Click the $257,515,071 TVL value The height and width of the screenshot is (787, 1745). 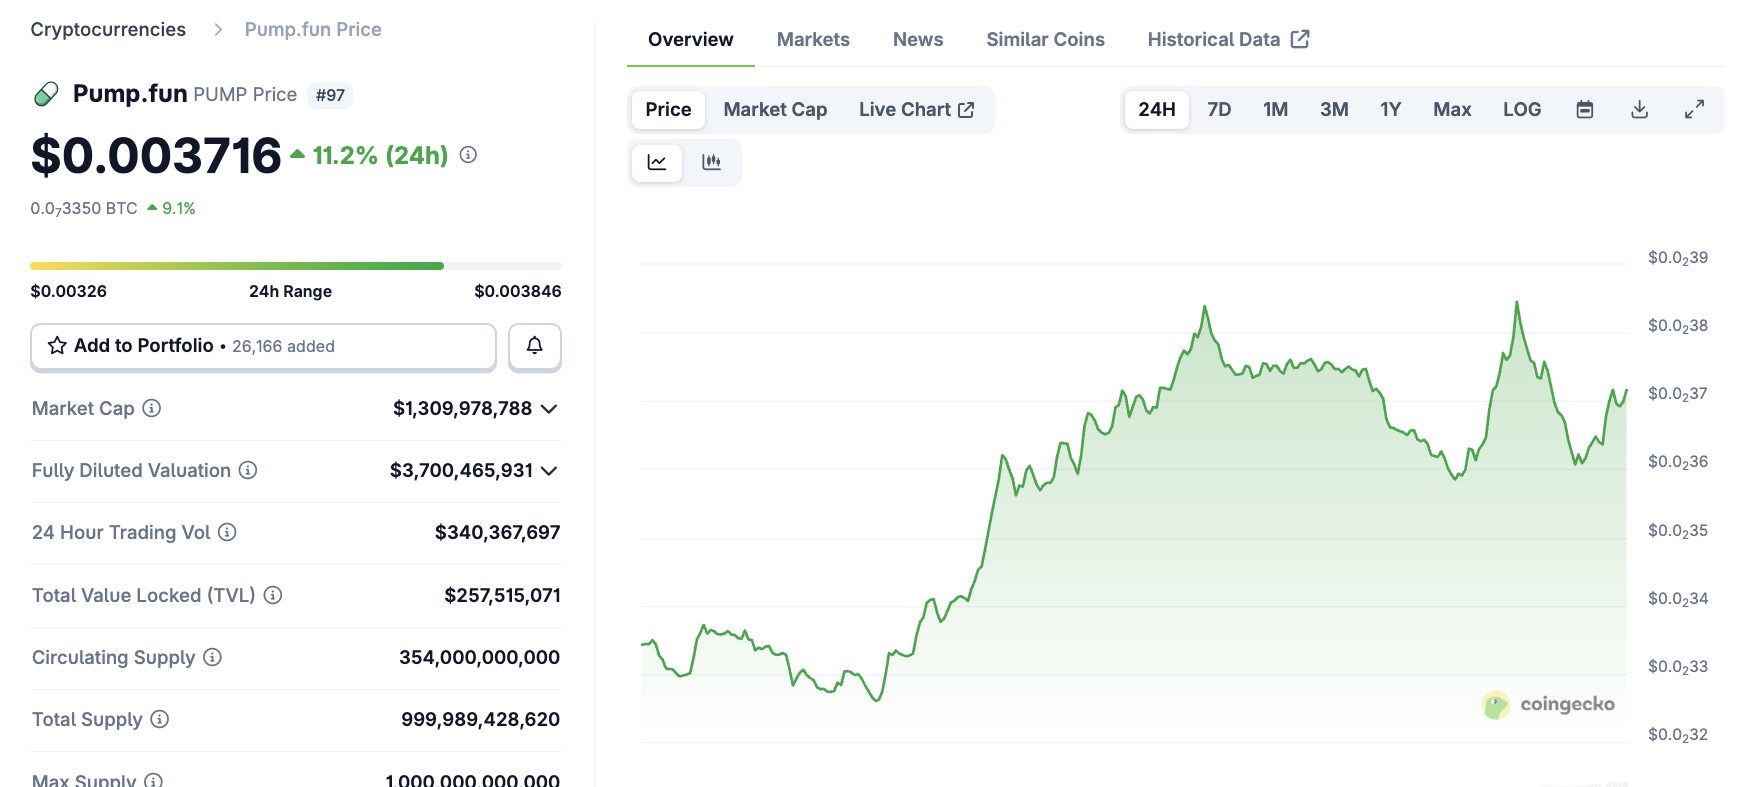[x=502, y=595]
